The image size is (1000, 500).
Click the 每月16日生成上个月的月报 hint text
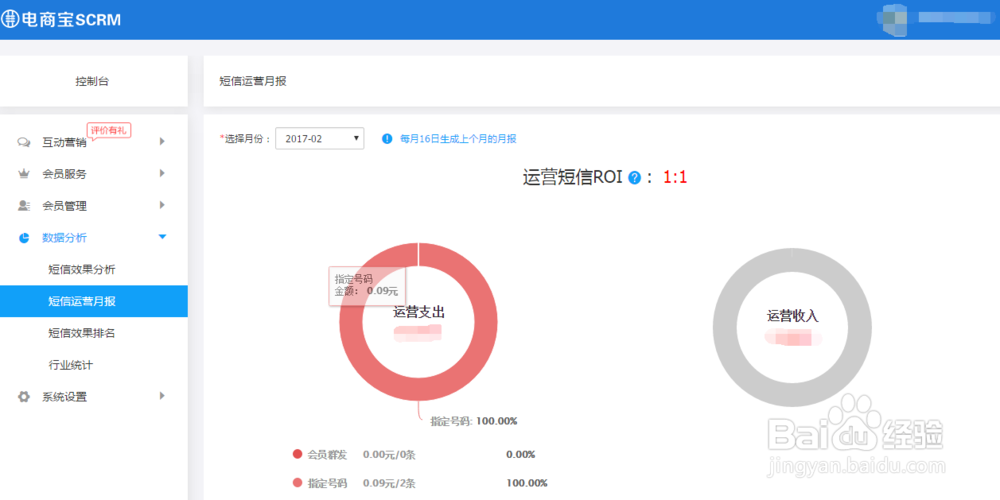pos(458,138)
